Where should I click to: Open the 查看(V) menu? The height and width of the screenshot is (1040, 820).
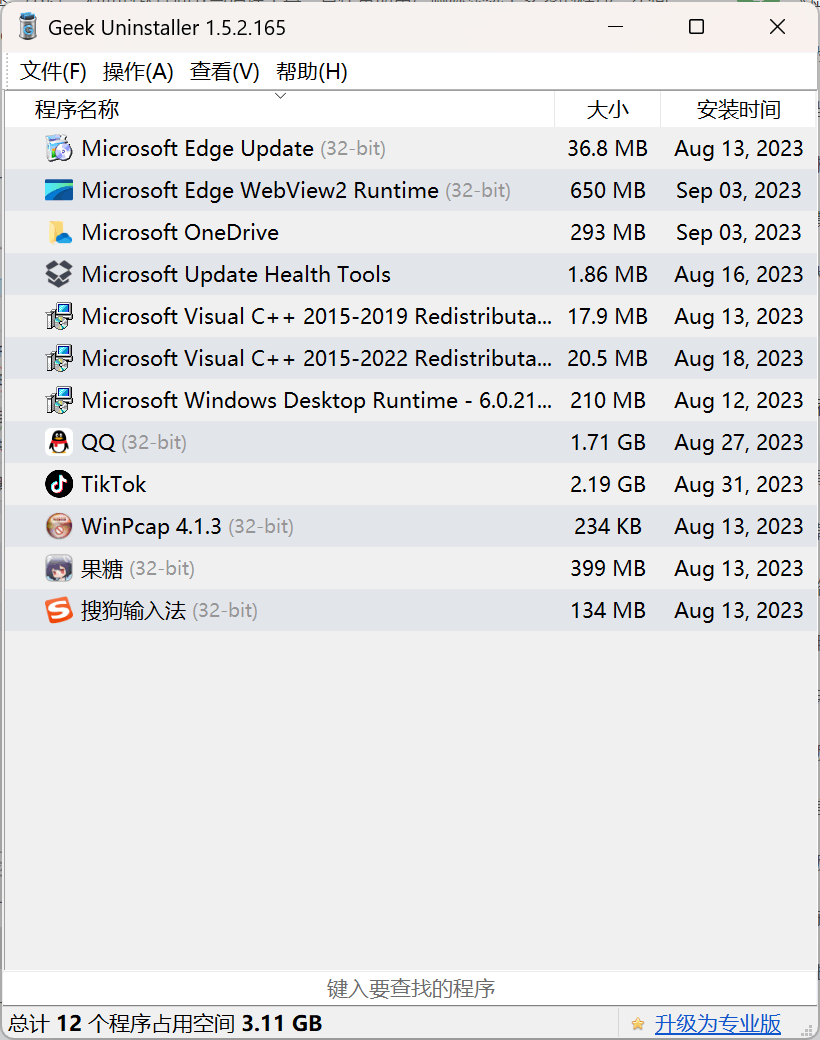tap(224, 72)
